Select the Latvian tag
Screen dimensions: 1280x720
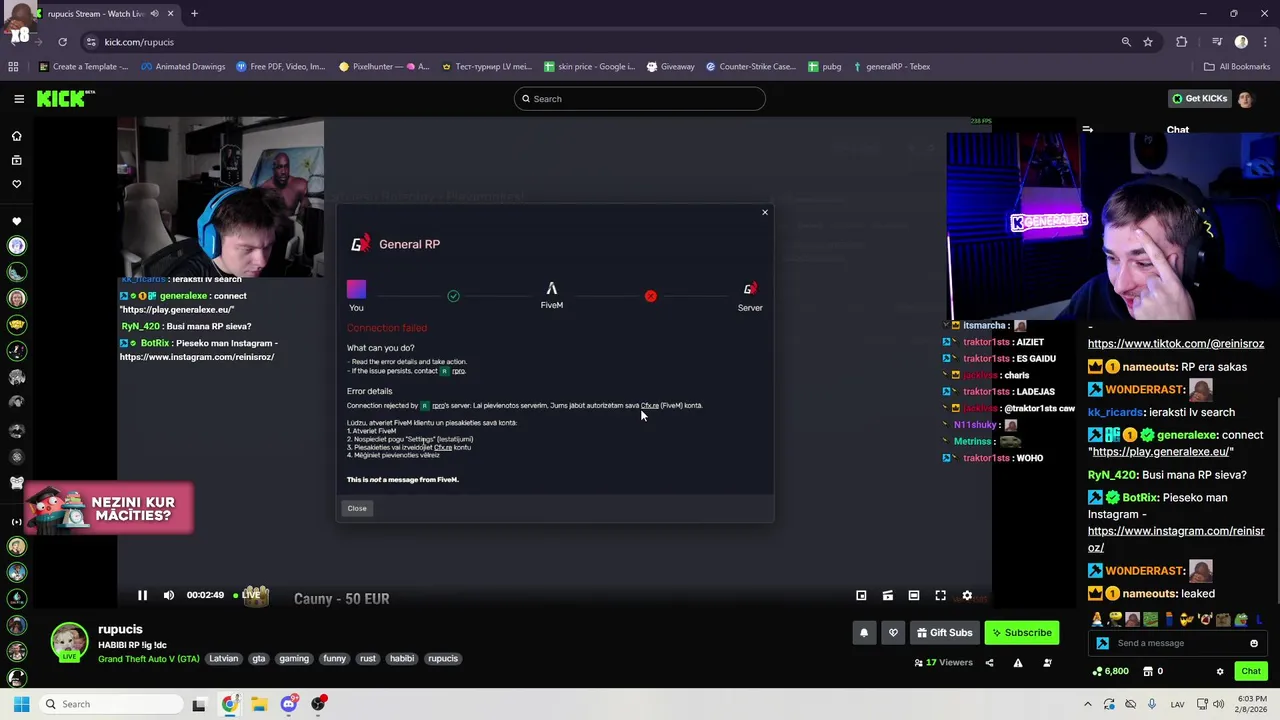pos(224,658)
